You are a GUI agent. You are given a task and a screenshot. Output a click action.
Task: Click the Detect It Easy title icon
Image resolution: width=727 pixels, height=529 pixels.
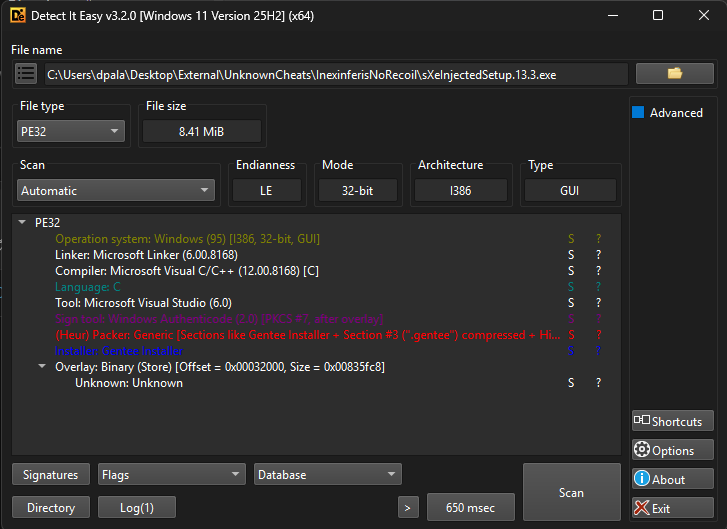pyautogui.click(x=18, y=16)
